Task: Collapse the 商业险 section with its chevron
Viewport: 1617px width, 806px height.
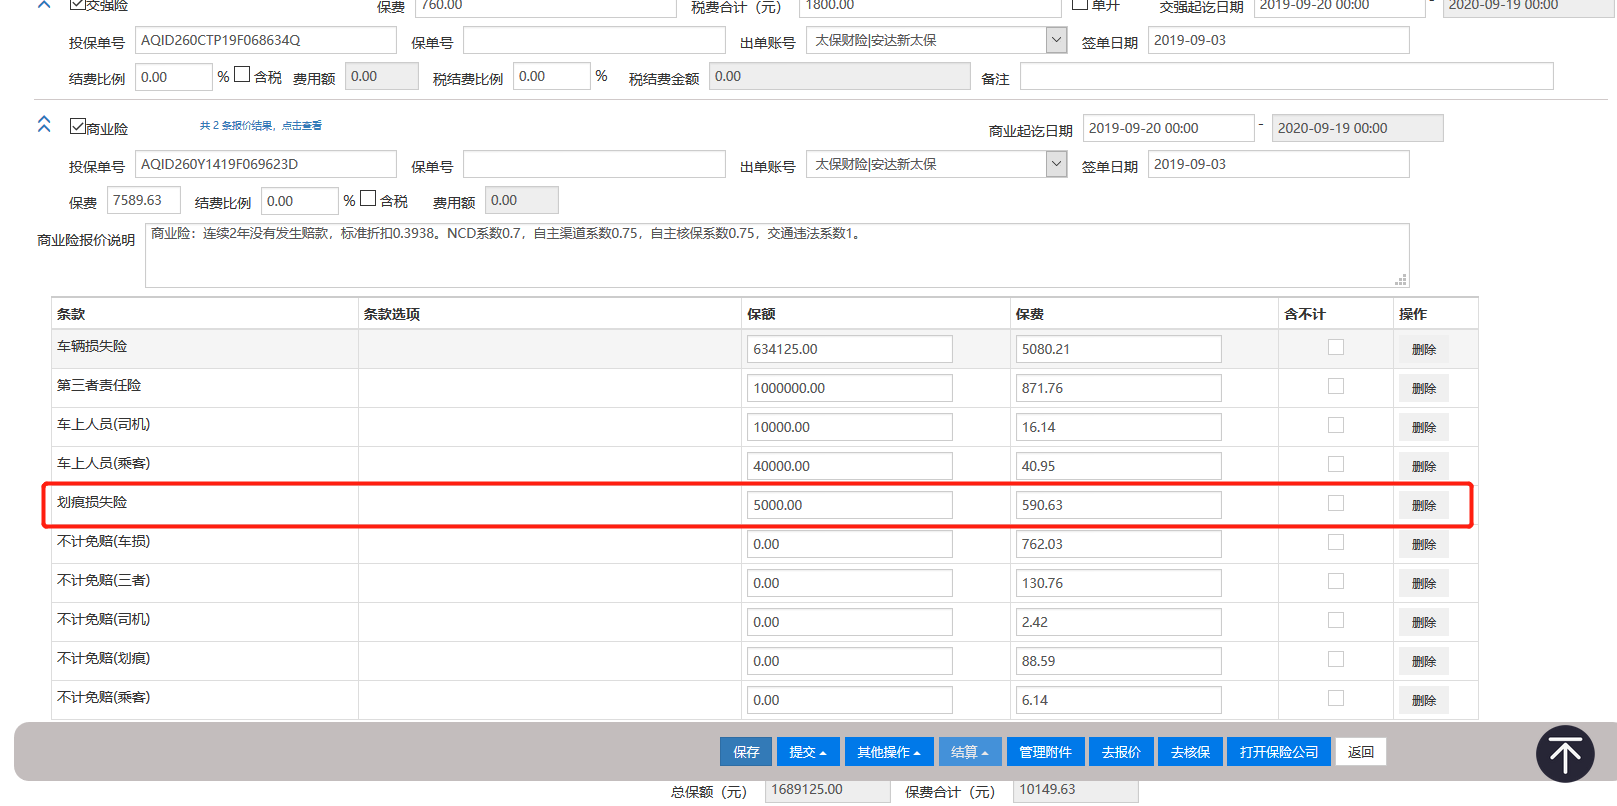Action: coord(44,125)
